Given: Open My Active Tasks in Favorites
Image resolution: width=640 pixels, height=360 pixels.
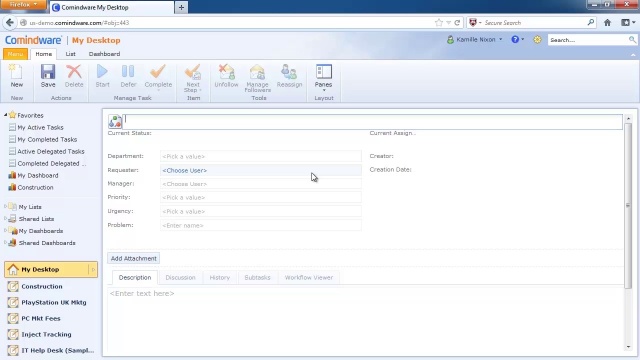Looking at the screenshot, I should (x=40, y=127).
